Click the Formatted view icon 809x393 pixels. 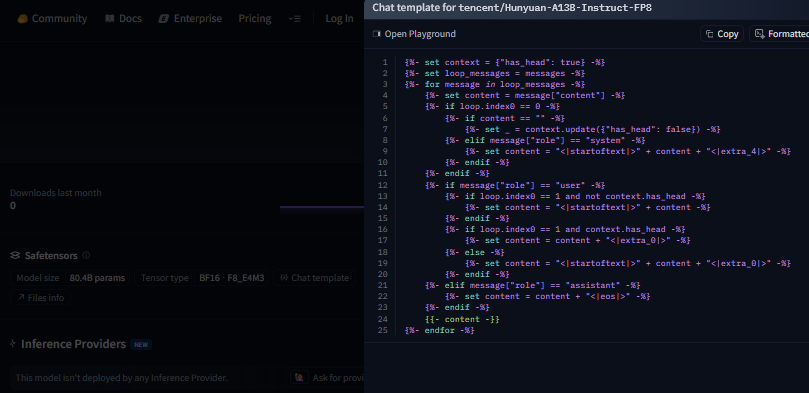pyautogui.click(x=759, y=34)
